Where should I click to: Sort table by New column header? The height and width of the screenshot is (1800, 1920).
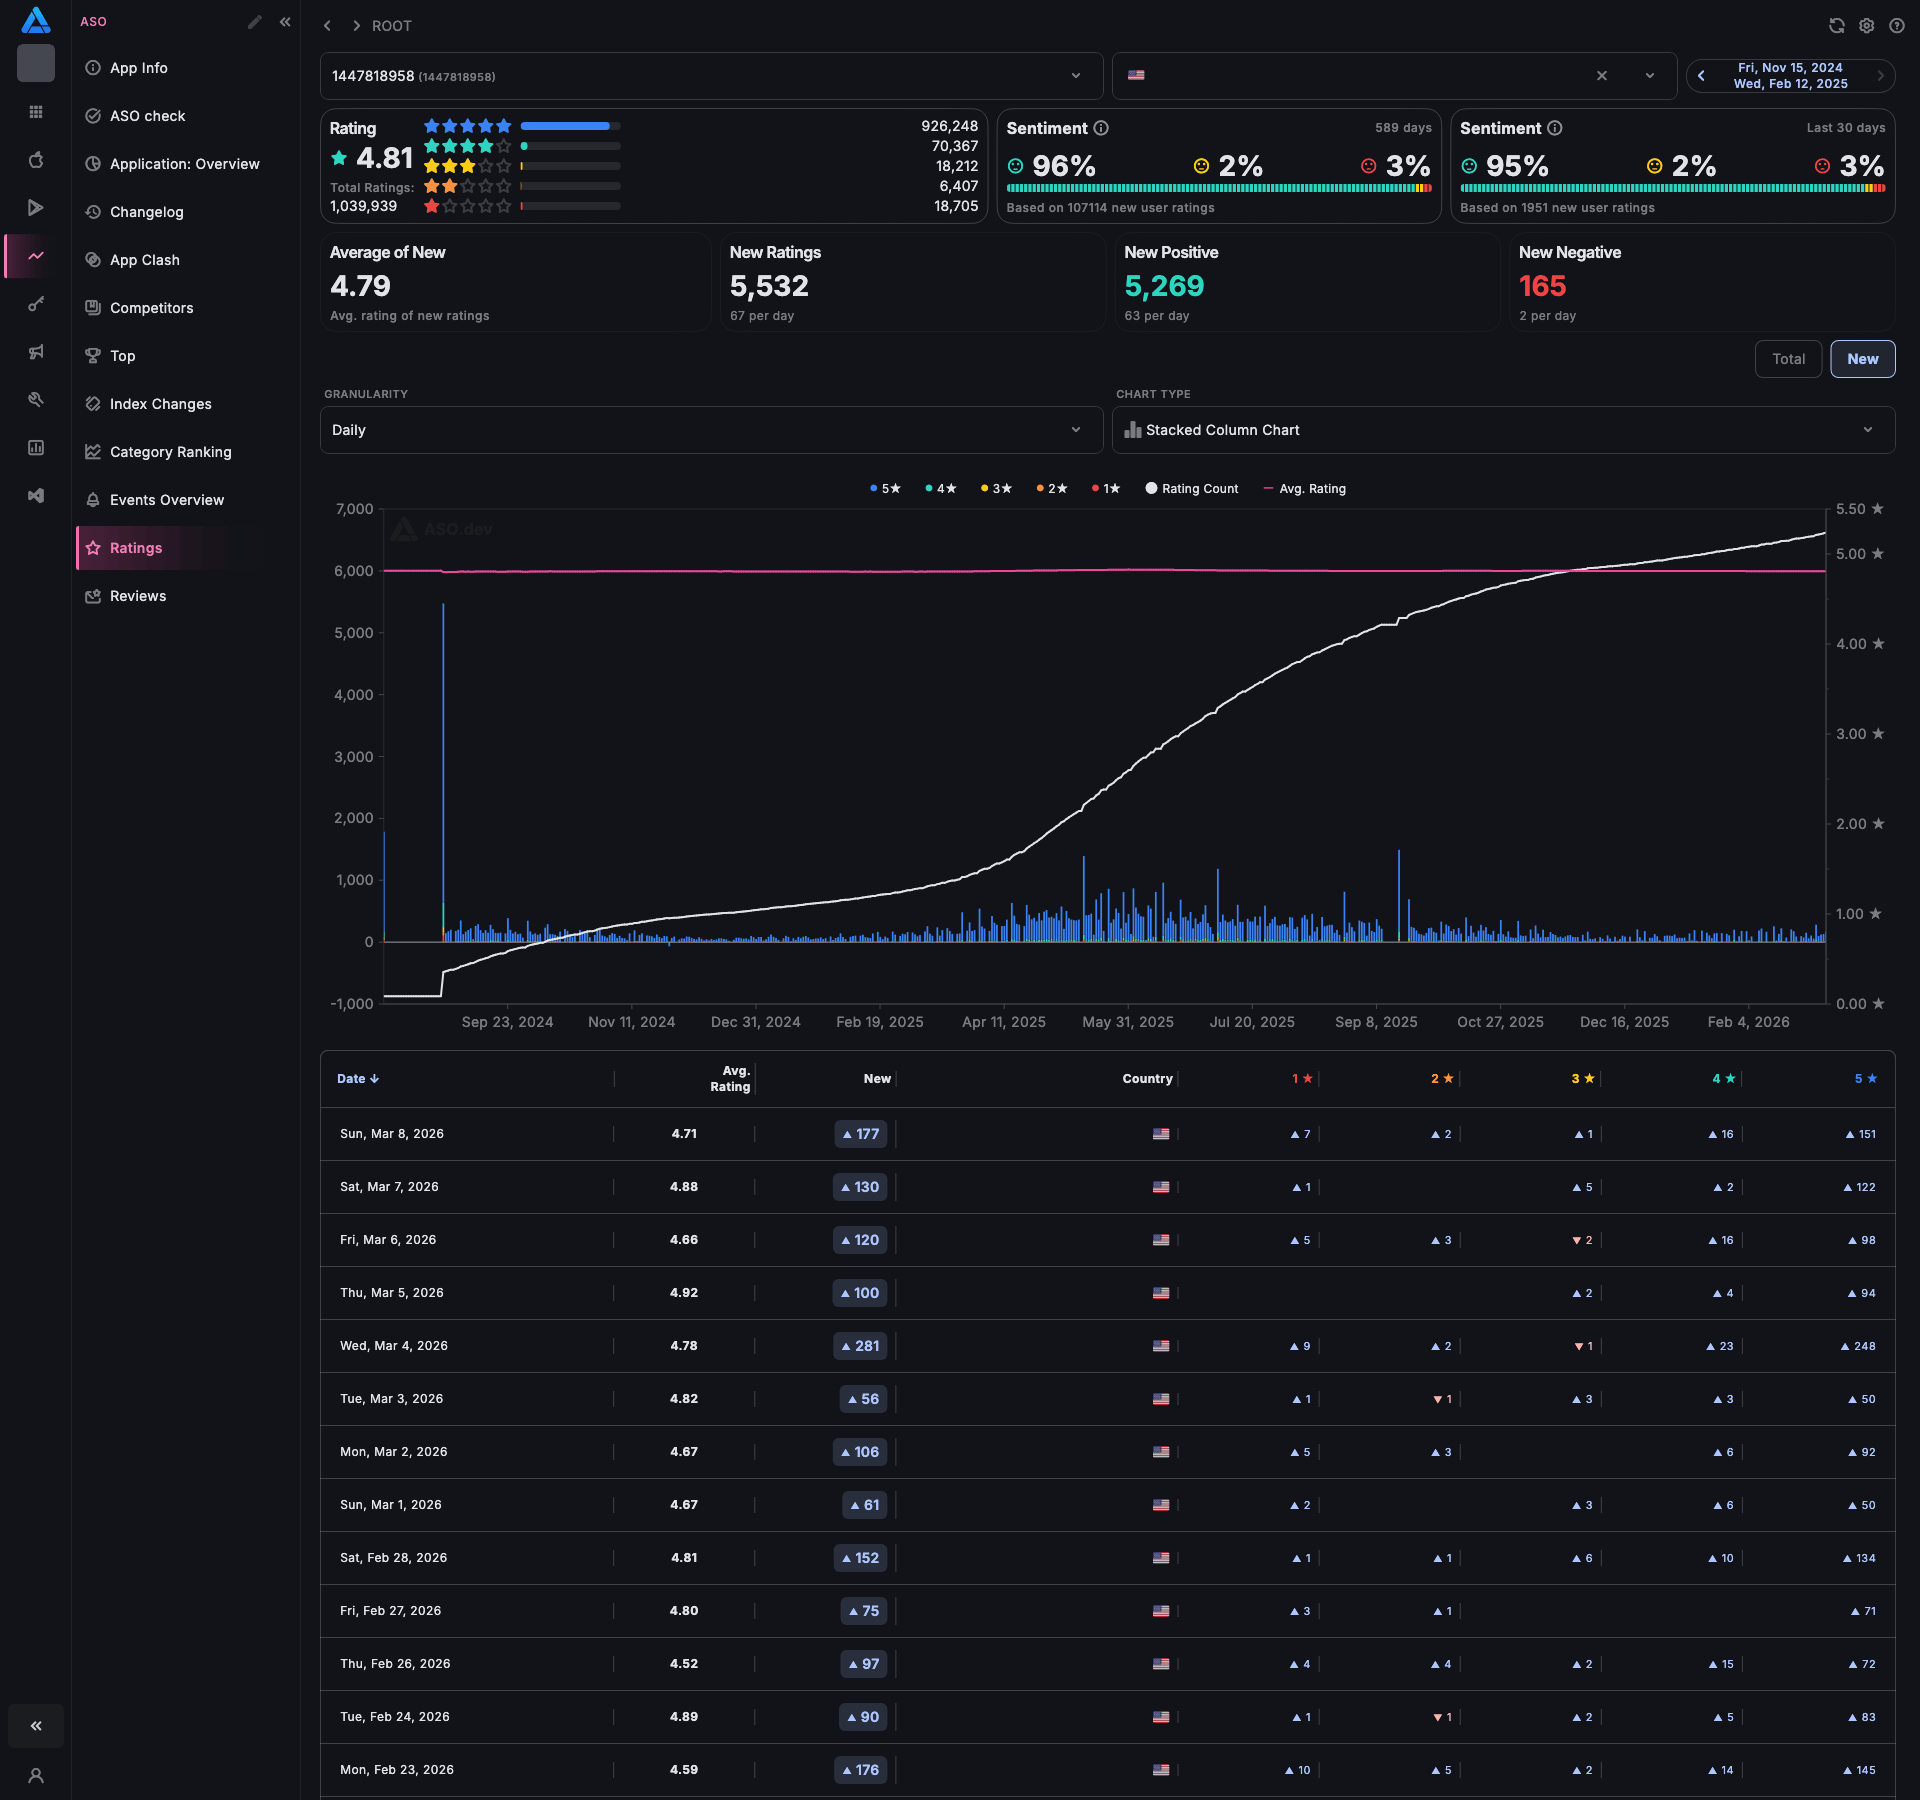click(x=877, y=1079)
